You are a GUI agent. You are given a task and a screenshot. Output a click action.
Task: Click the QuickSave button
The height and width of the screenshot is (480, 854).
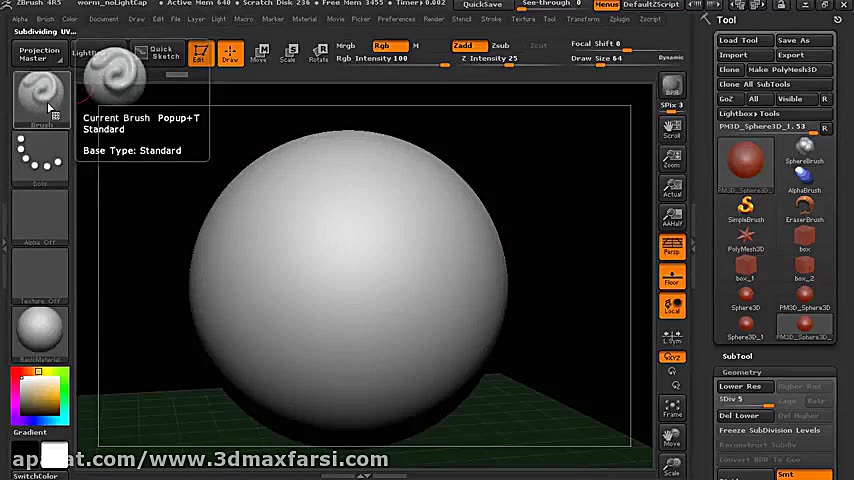click(x=483, y=4)
